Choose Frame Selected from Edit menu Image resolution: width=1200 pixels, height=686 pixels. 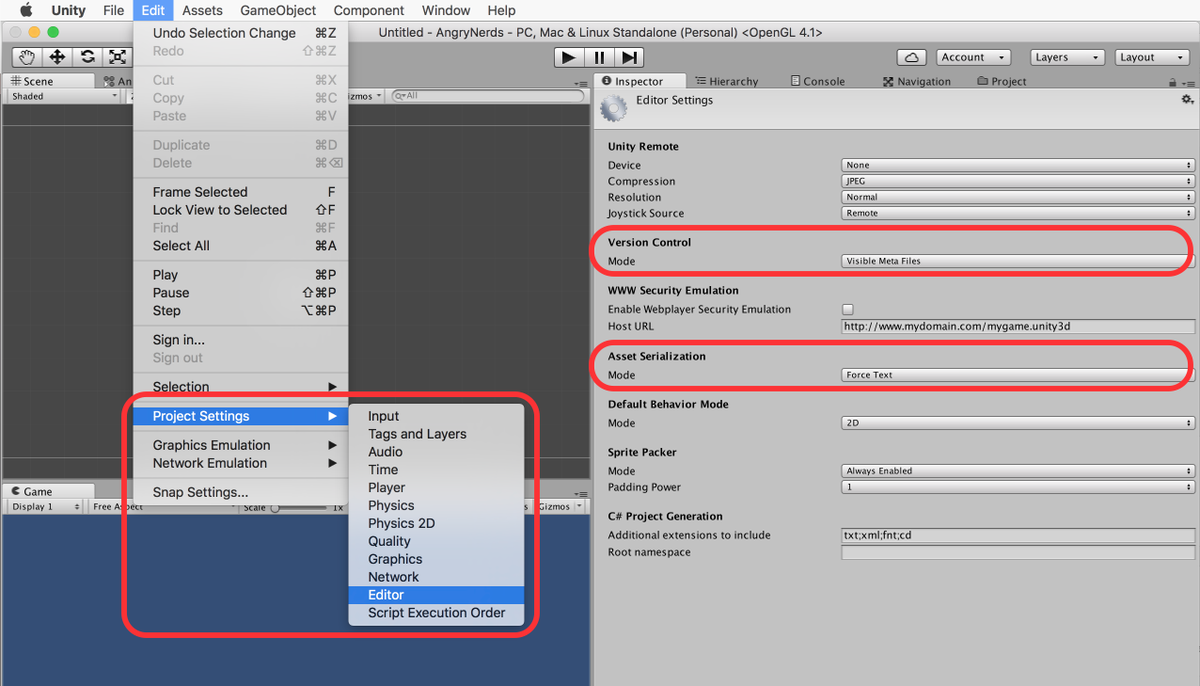point(241,192)
